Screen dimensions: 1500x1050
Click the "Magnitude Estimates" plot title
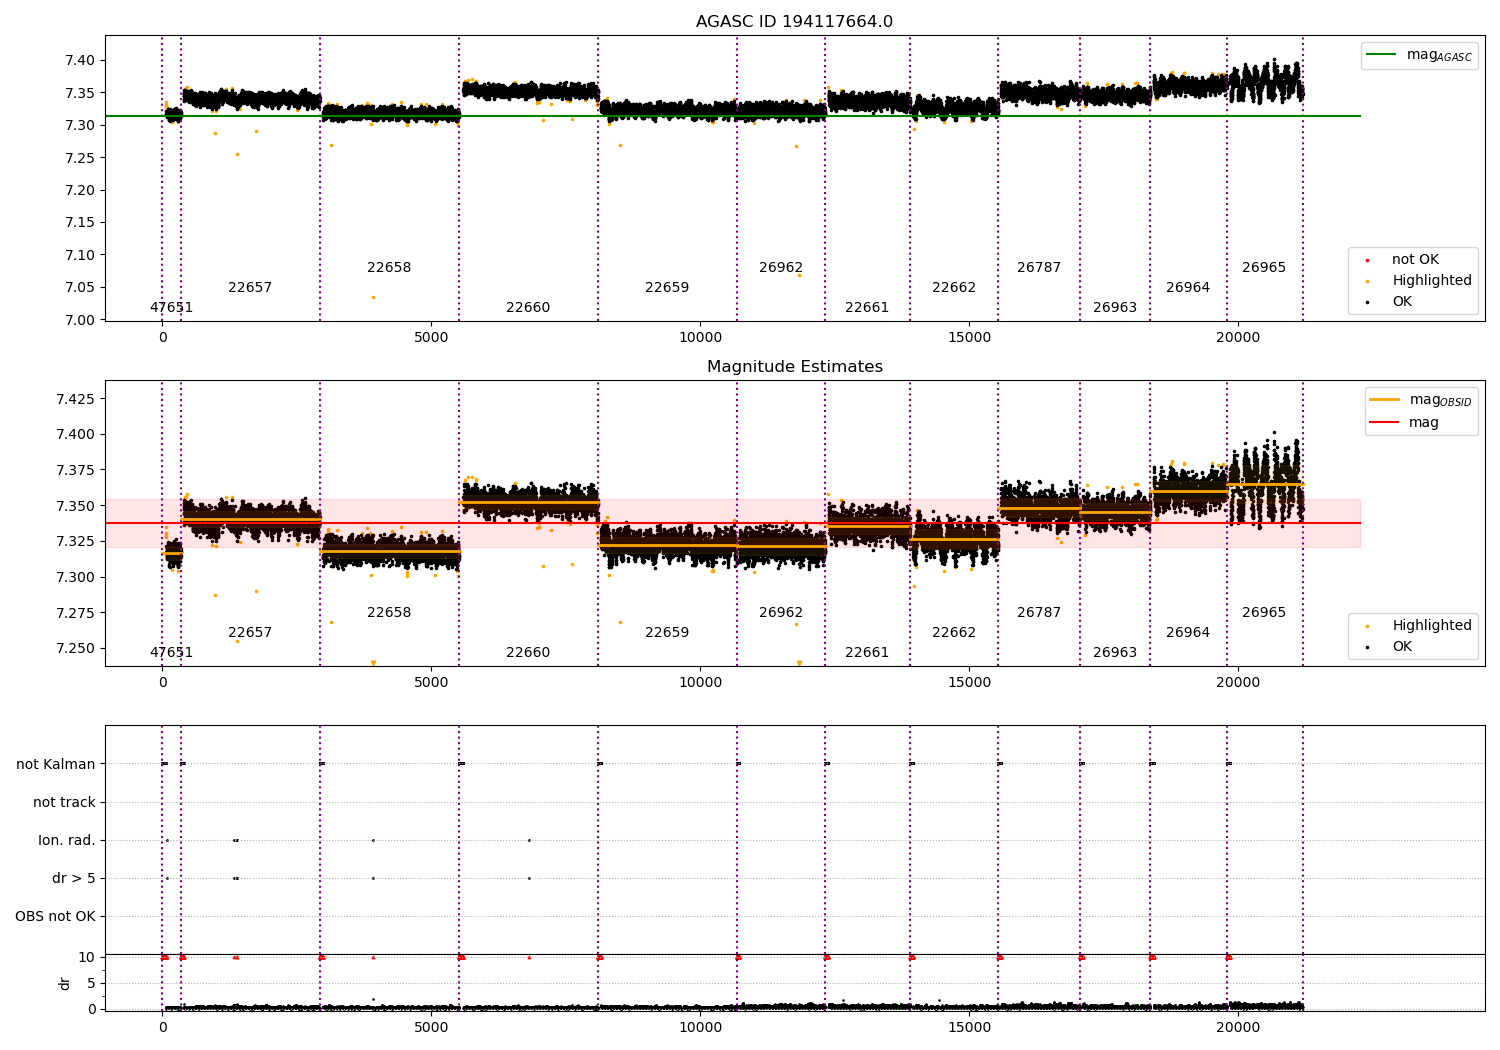(794, 367)
